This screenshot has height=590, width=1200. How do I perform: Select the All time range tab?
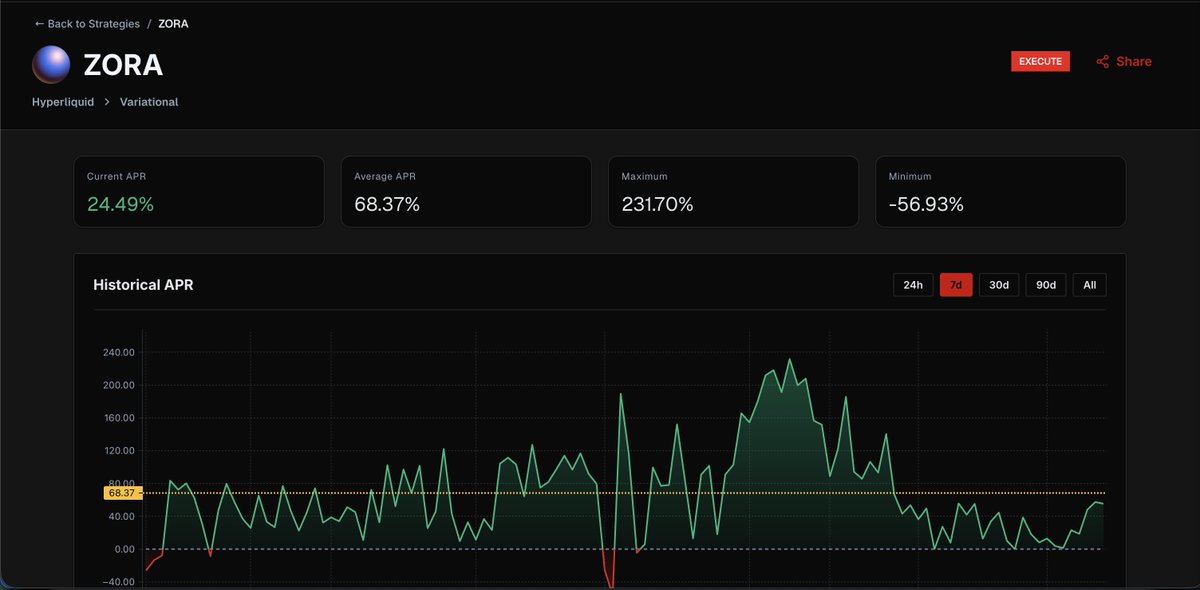pos(1090,285)
